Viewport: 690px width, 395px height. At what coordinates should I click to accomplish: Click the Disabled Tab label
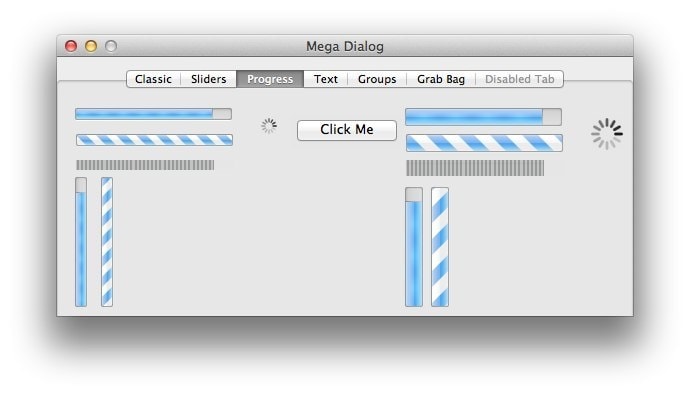[x=519, y=79]
